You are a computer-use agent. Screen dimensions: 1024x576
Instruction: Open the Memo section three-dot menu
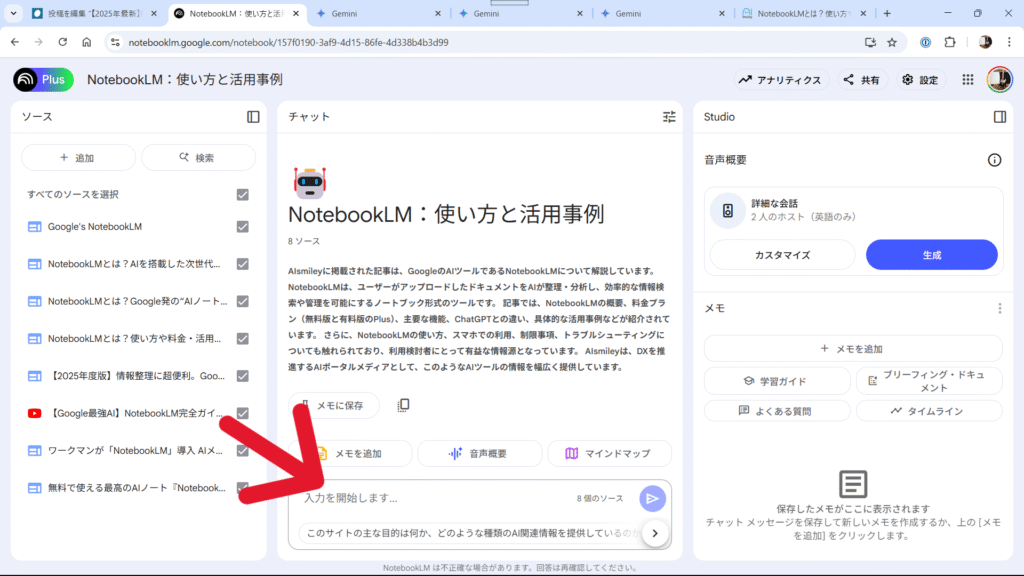(999, 308)
